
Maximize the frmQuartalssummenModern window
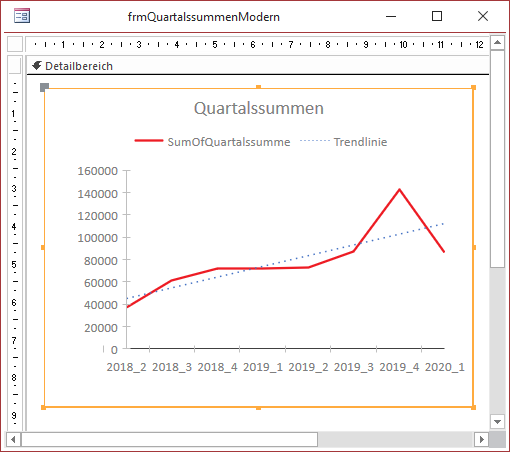(437, 16)
